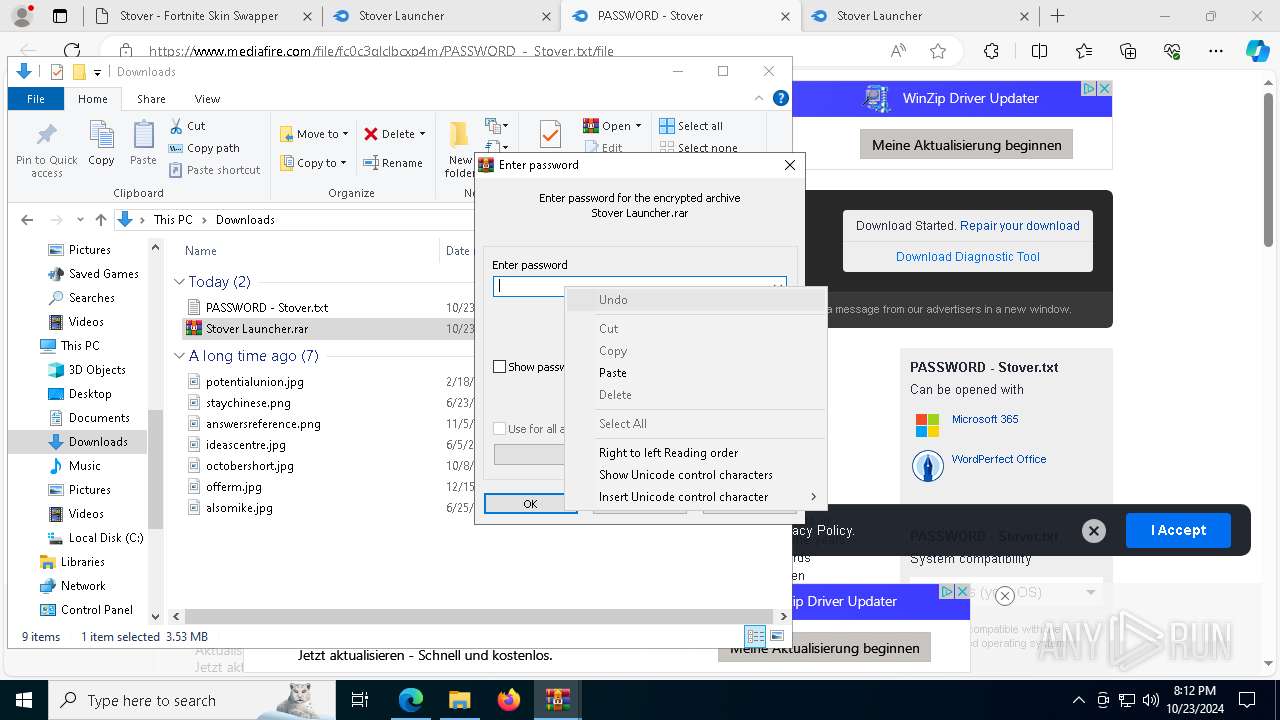Add page to favorites star icon

tap(937, 51)
